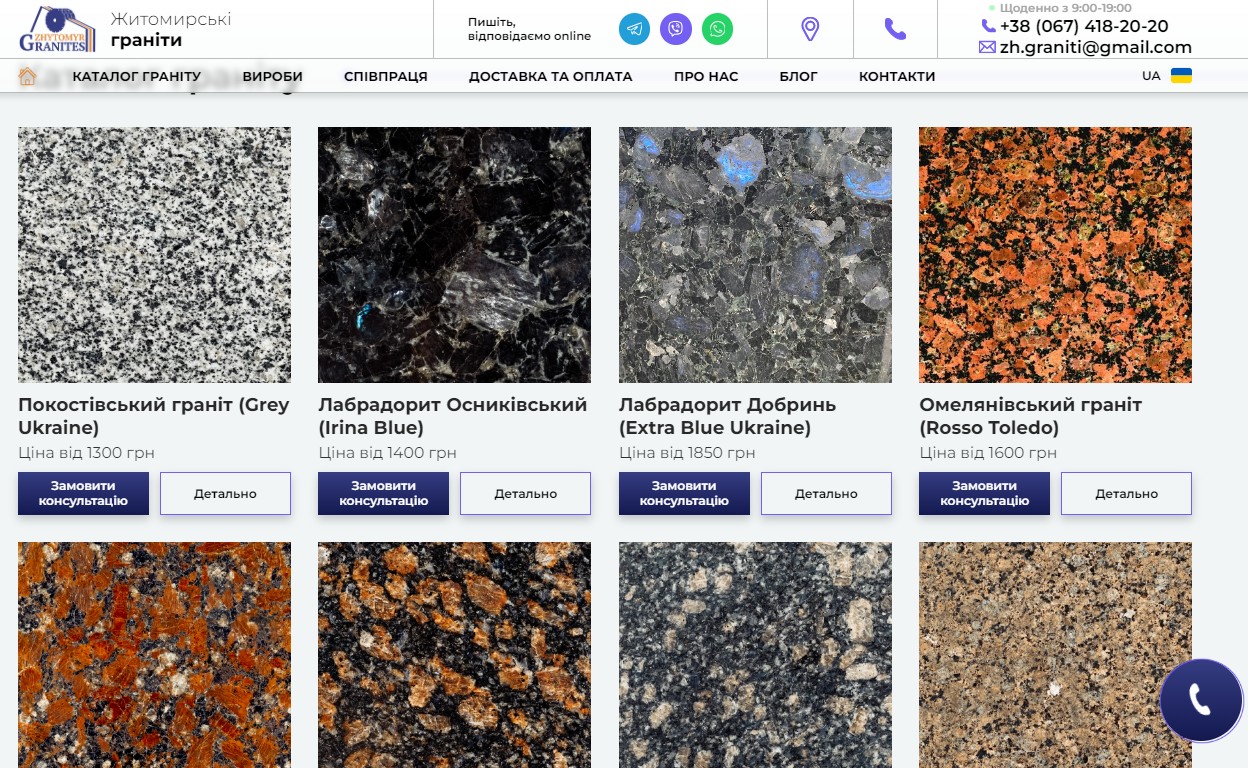Click the map location pin icon
The height and width of the screenshot is (768, 1248).
(810, 29)
